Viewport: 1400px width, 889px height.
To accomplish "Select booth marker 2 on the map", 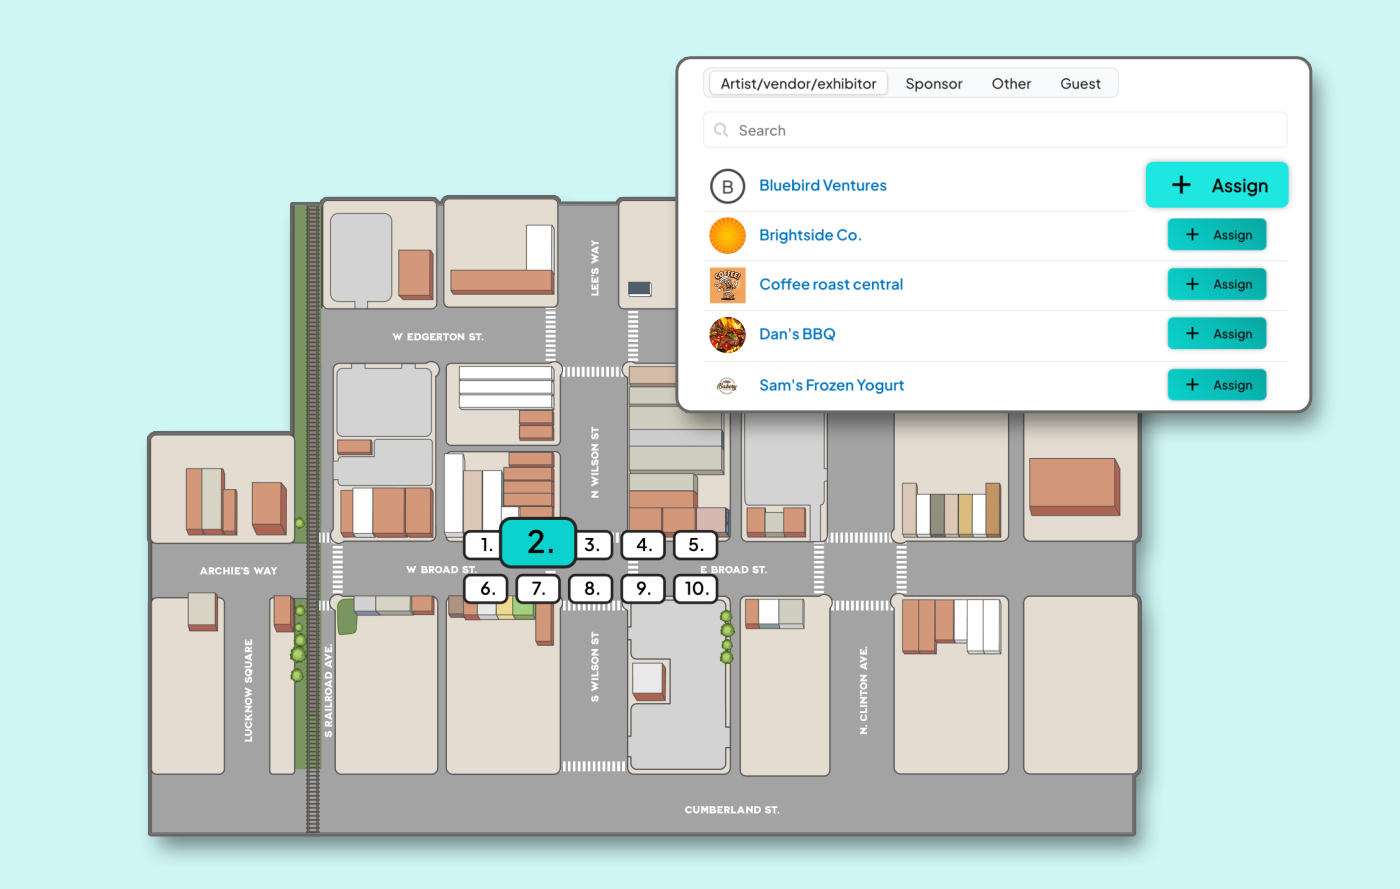I will click(x=538, y=543).
